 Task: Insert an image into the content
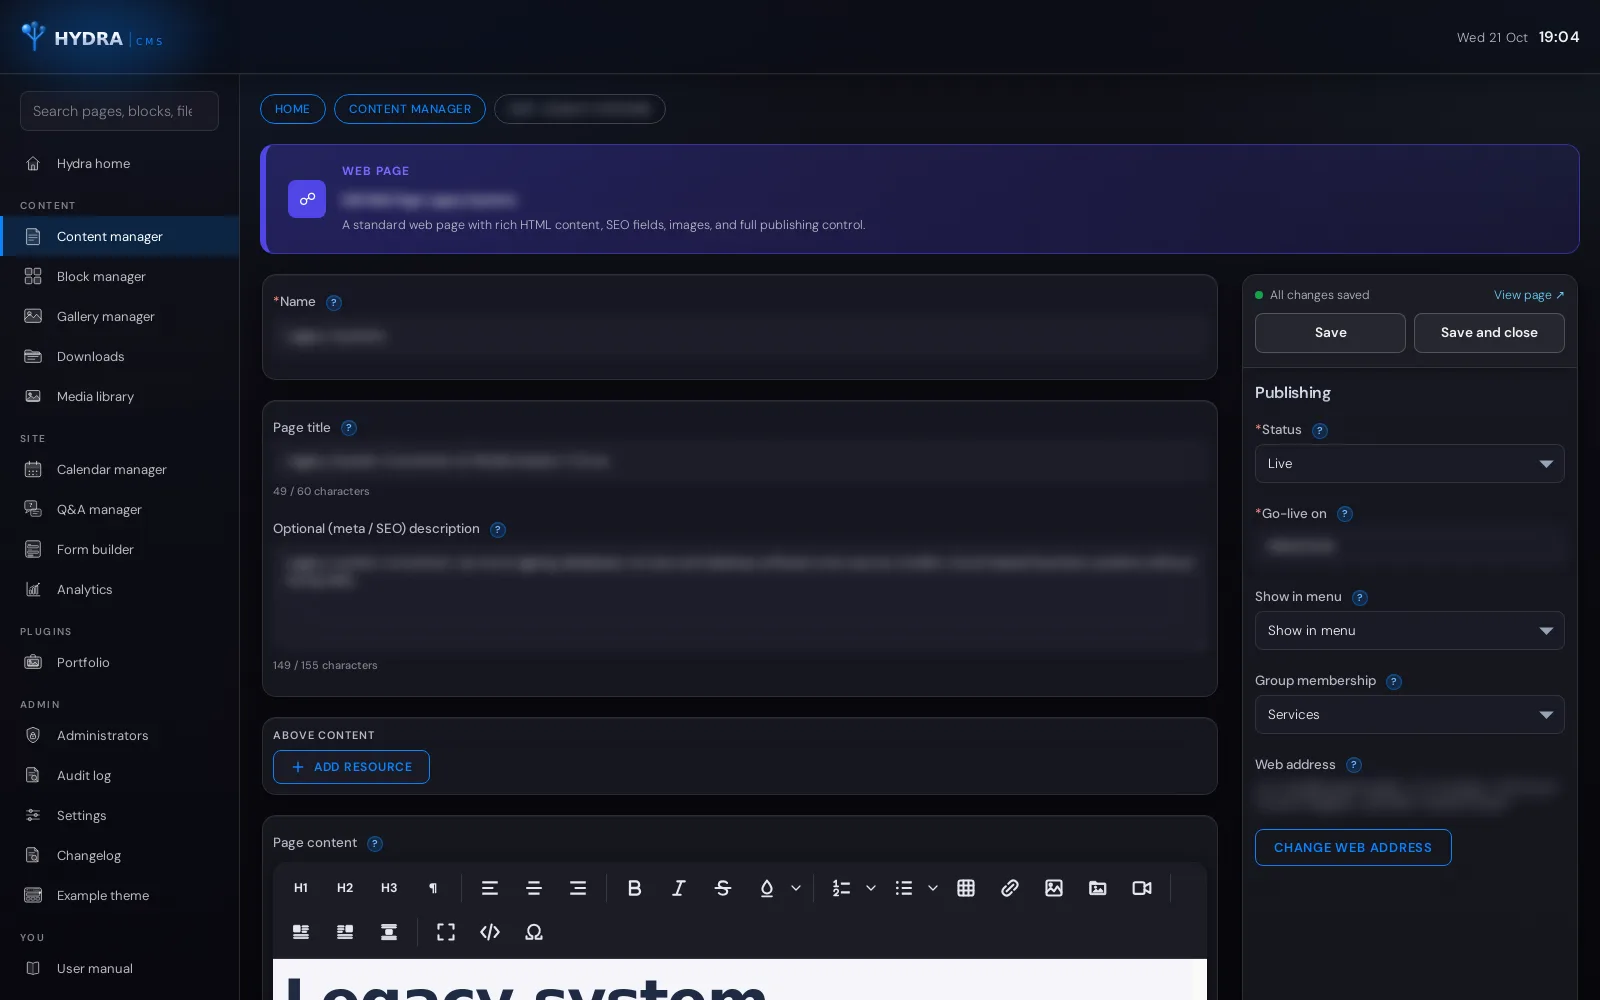[1054, 888]
